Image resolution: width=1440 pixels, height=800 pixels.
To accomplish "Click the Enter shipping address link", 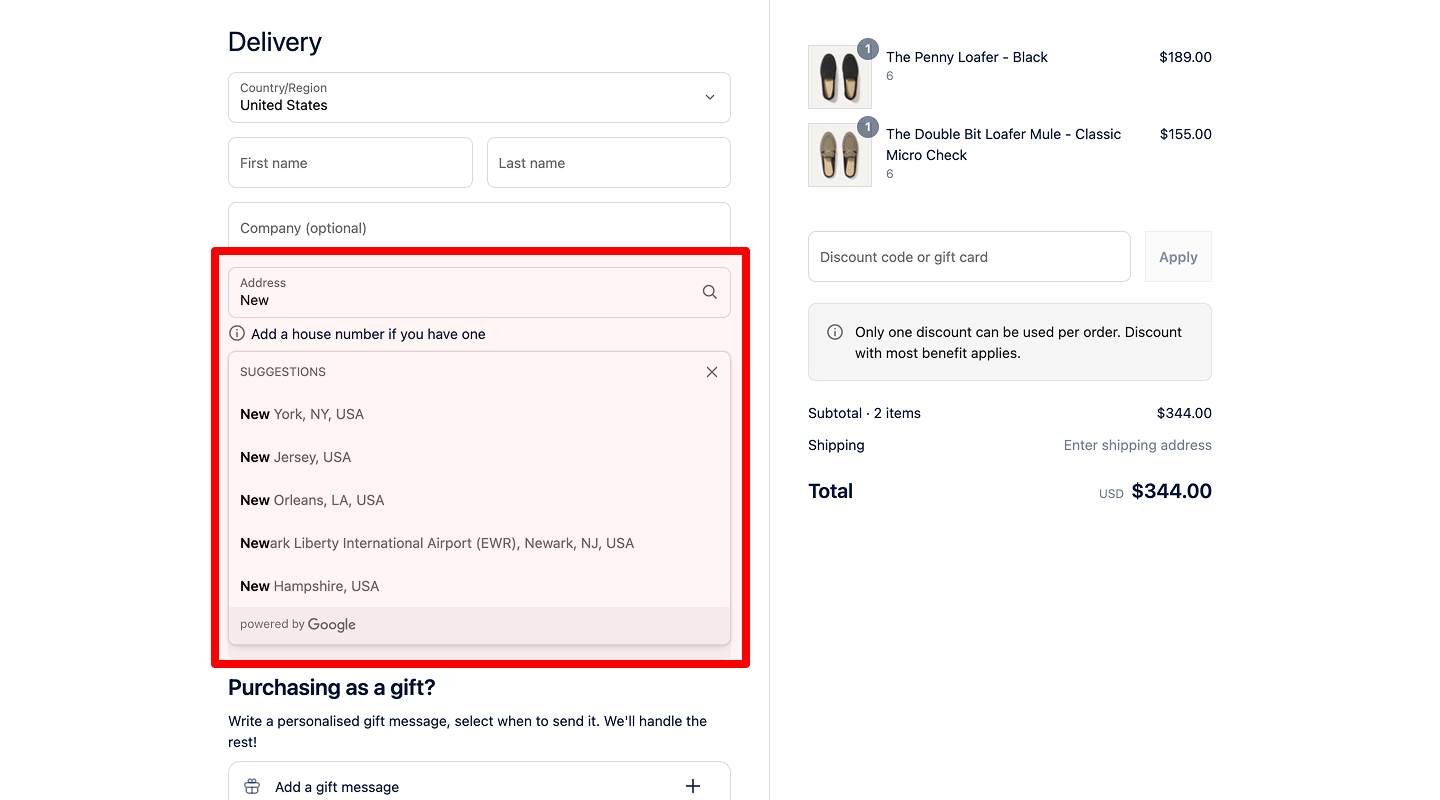I will click(1137, 444).
